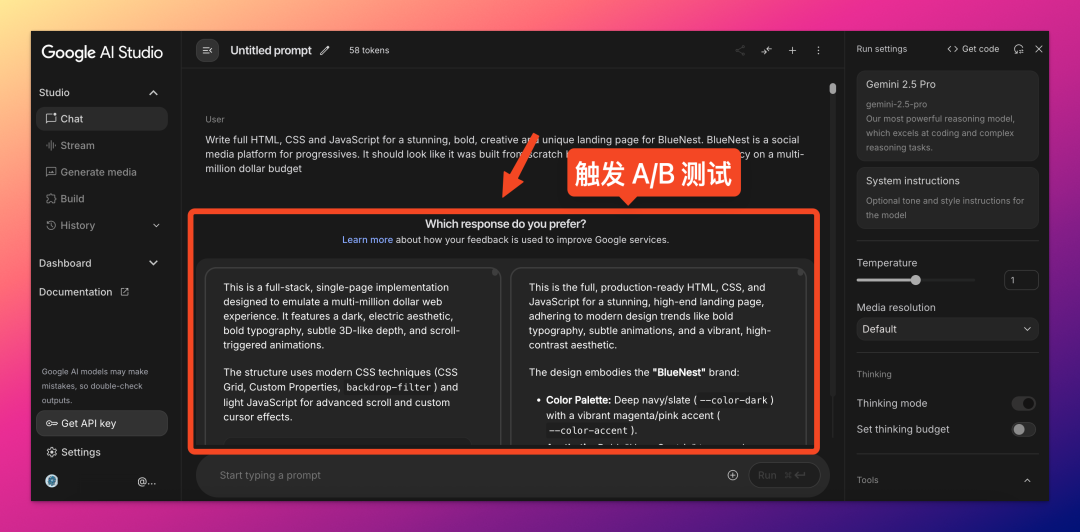Image resolution: width=1080 pixels, height=532 pixels.
Task: Click the Run button
Action: pyautogui.click(x=785, y=475)
